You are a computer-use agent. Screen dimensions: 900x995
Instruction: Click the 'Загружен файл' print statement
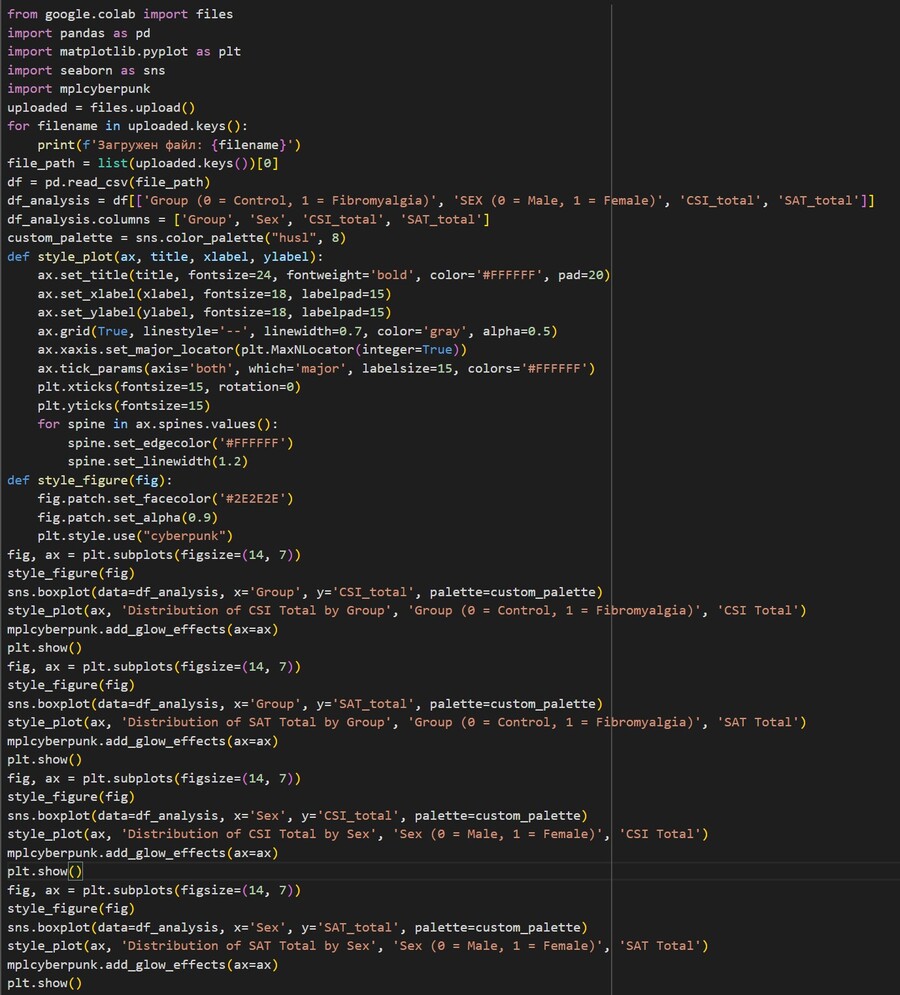[x=169, y=145]
